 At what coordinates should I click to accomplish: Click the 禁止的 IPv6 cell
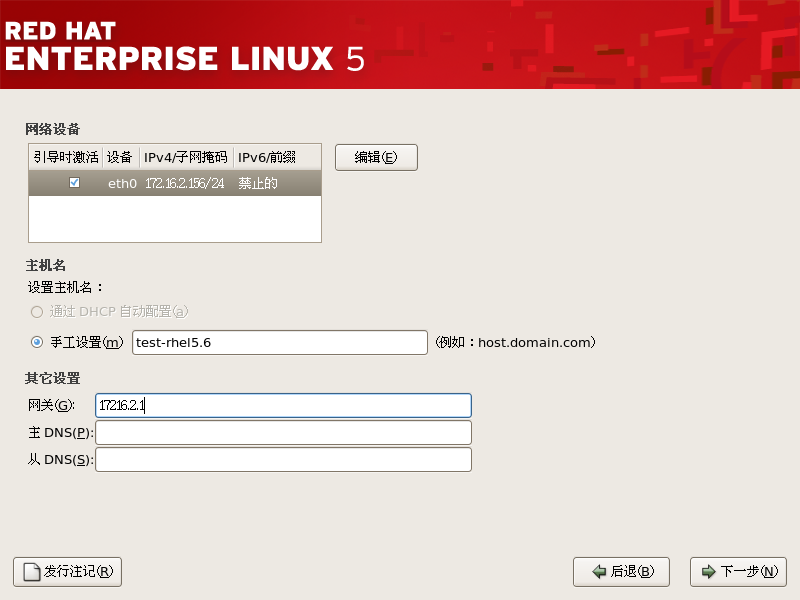[258, 183]
